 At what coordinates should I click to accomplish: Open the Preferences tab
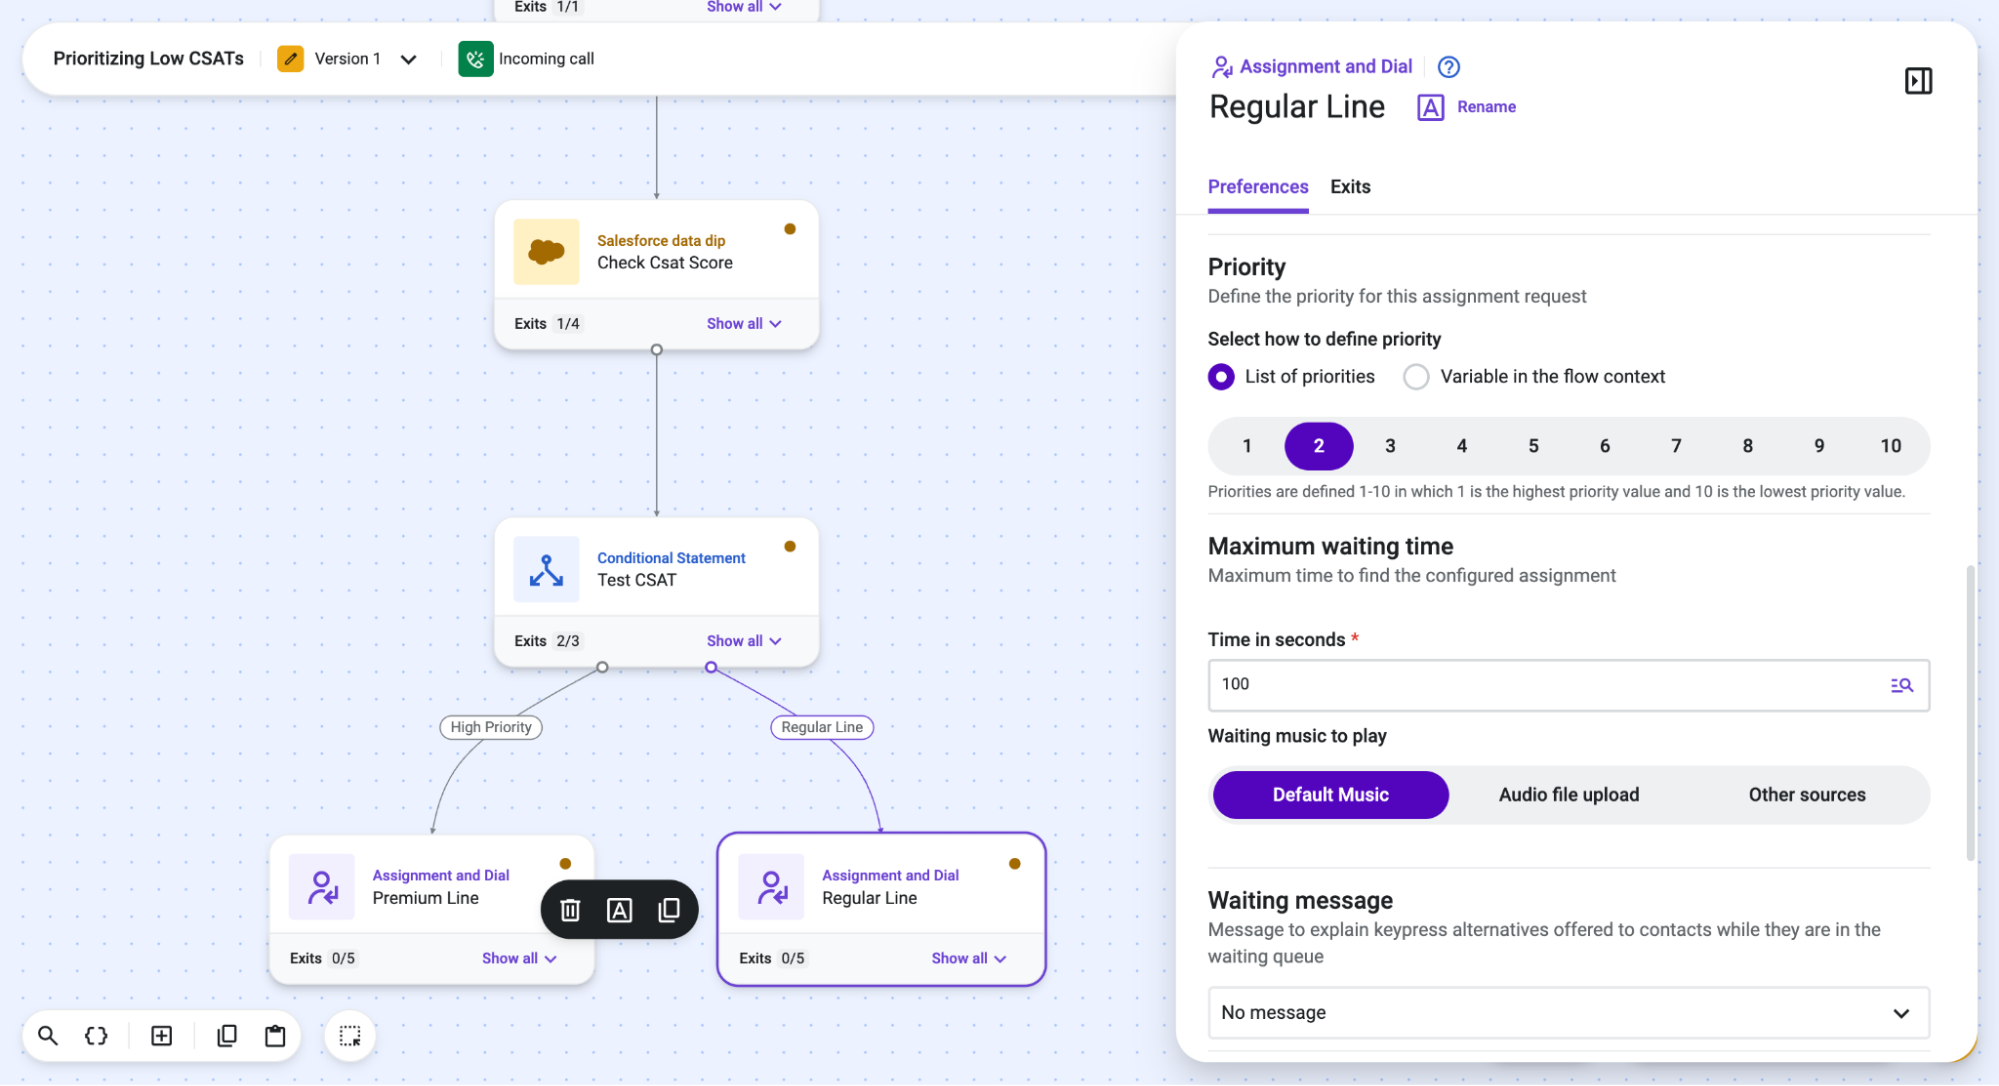point(1258,187)
